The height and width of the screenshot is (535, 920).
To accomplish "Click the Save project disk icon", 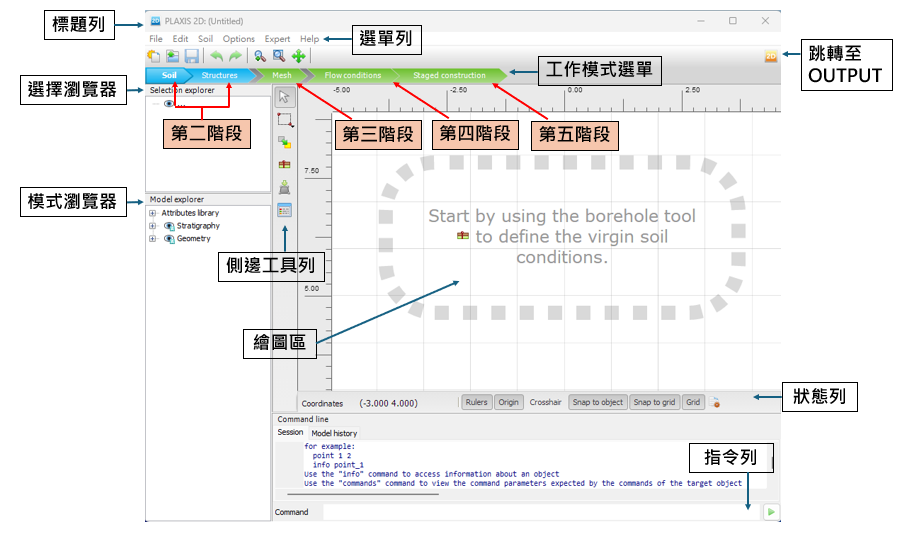I will (x=191, y=56).
